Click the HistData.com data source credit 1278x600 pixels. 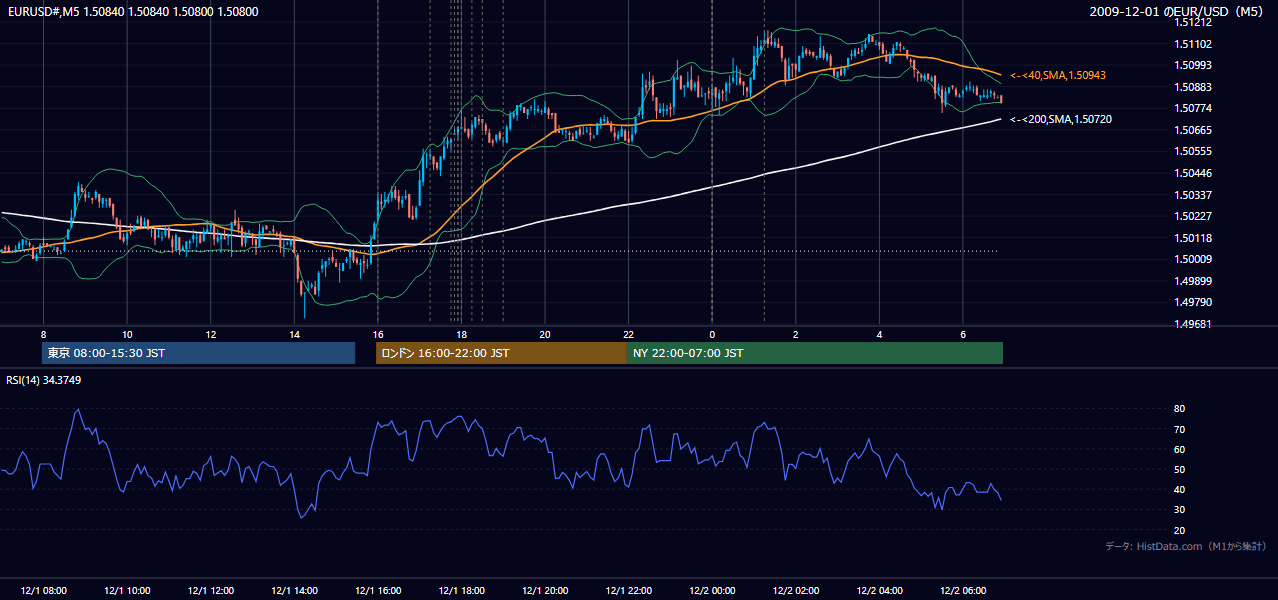pos(1186,546)
